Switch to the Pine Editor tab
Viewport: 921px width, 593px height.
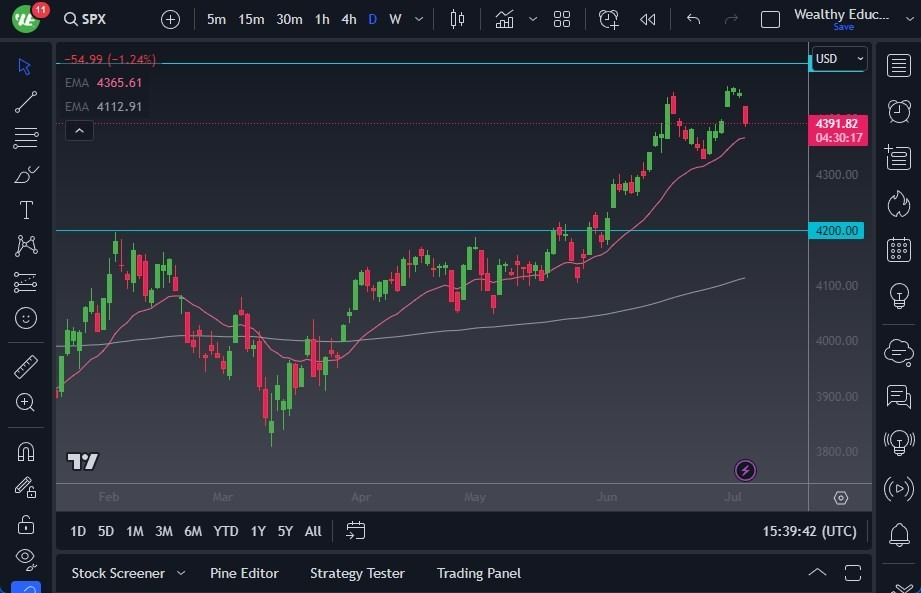(245, 573)
